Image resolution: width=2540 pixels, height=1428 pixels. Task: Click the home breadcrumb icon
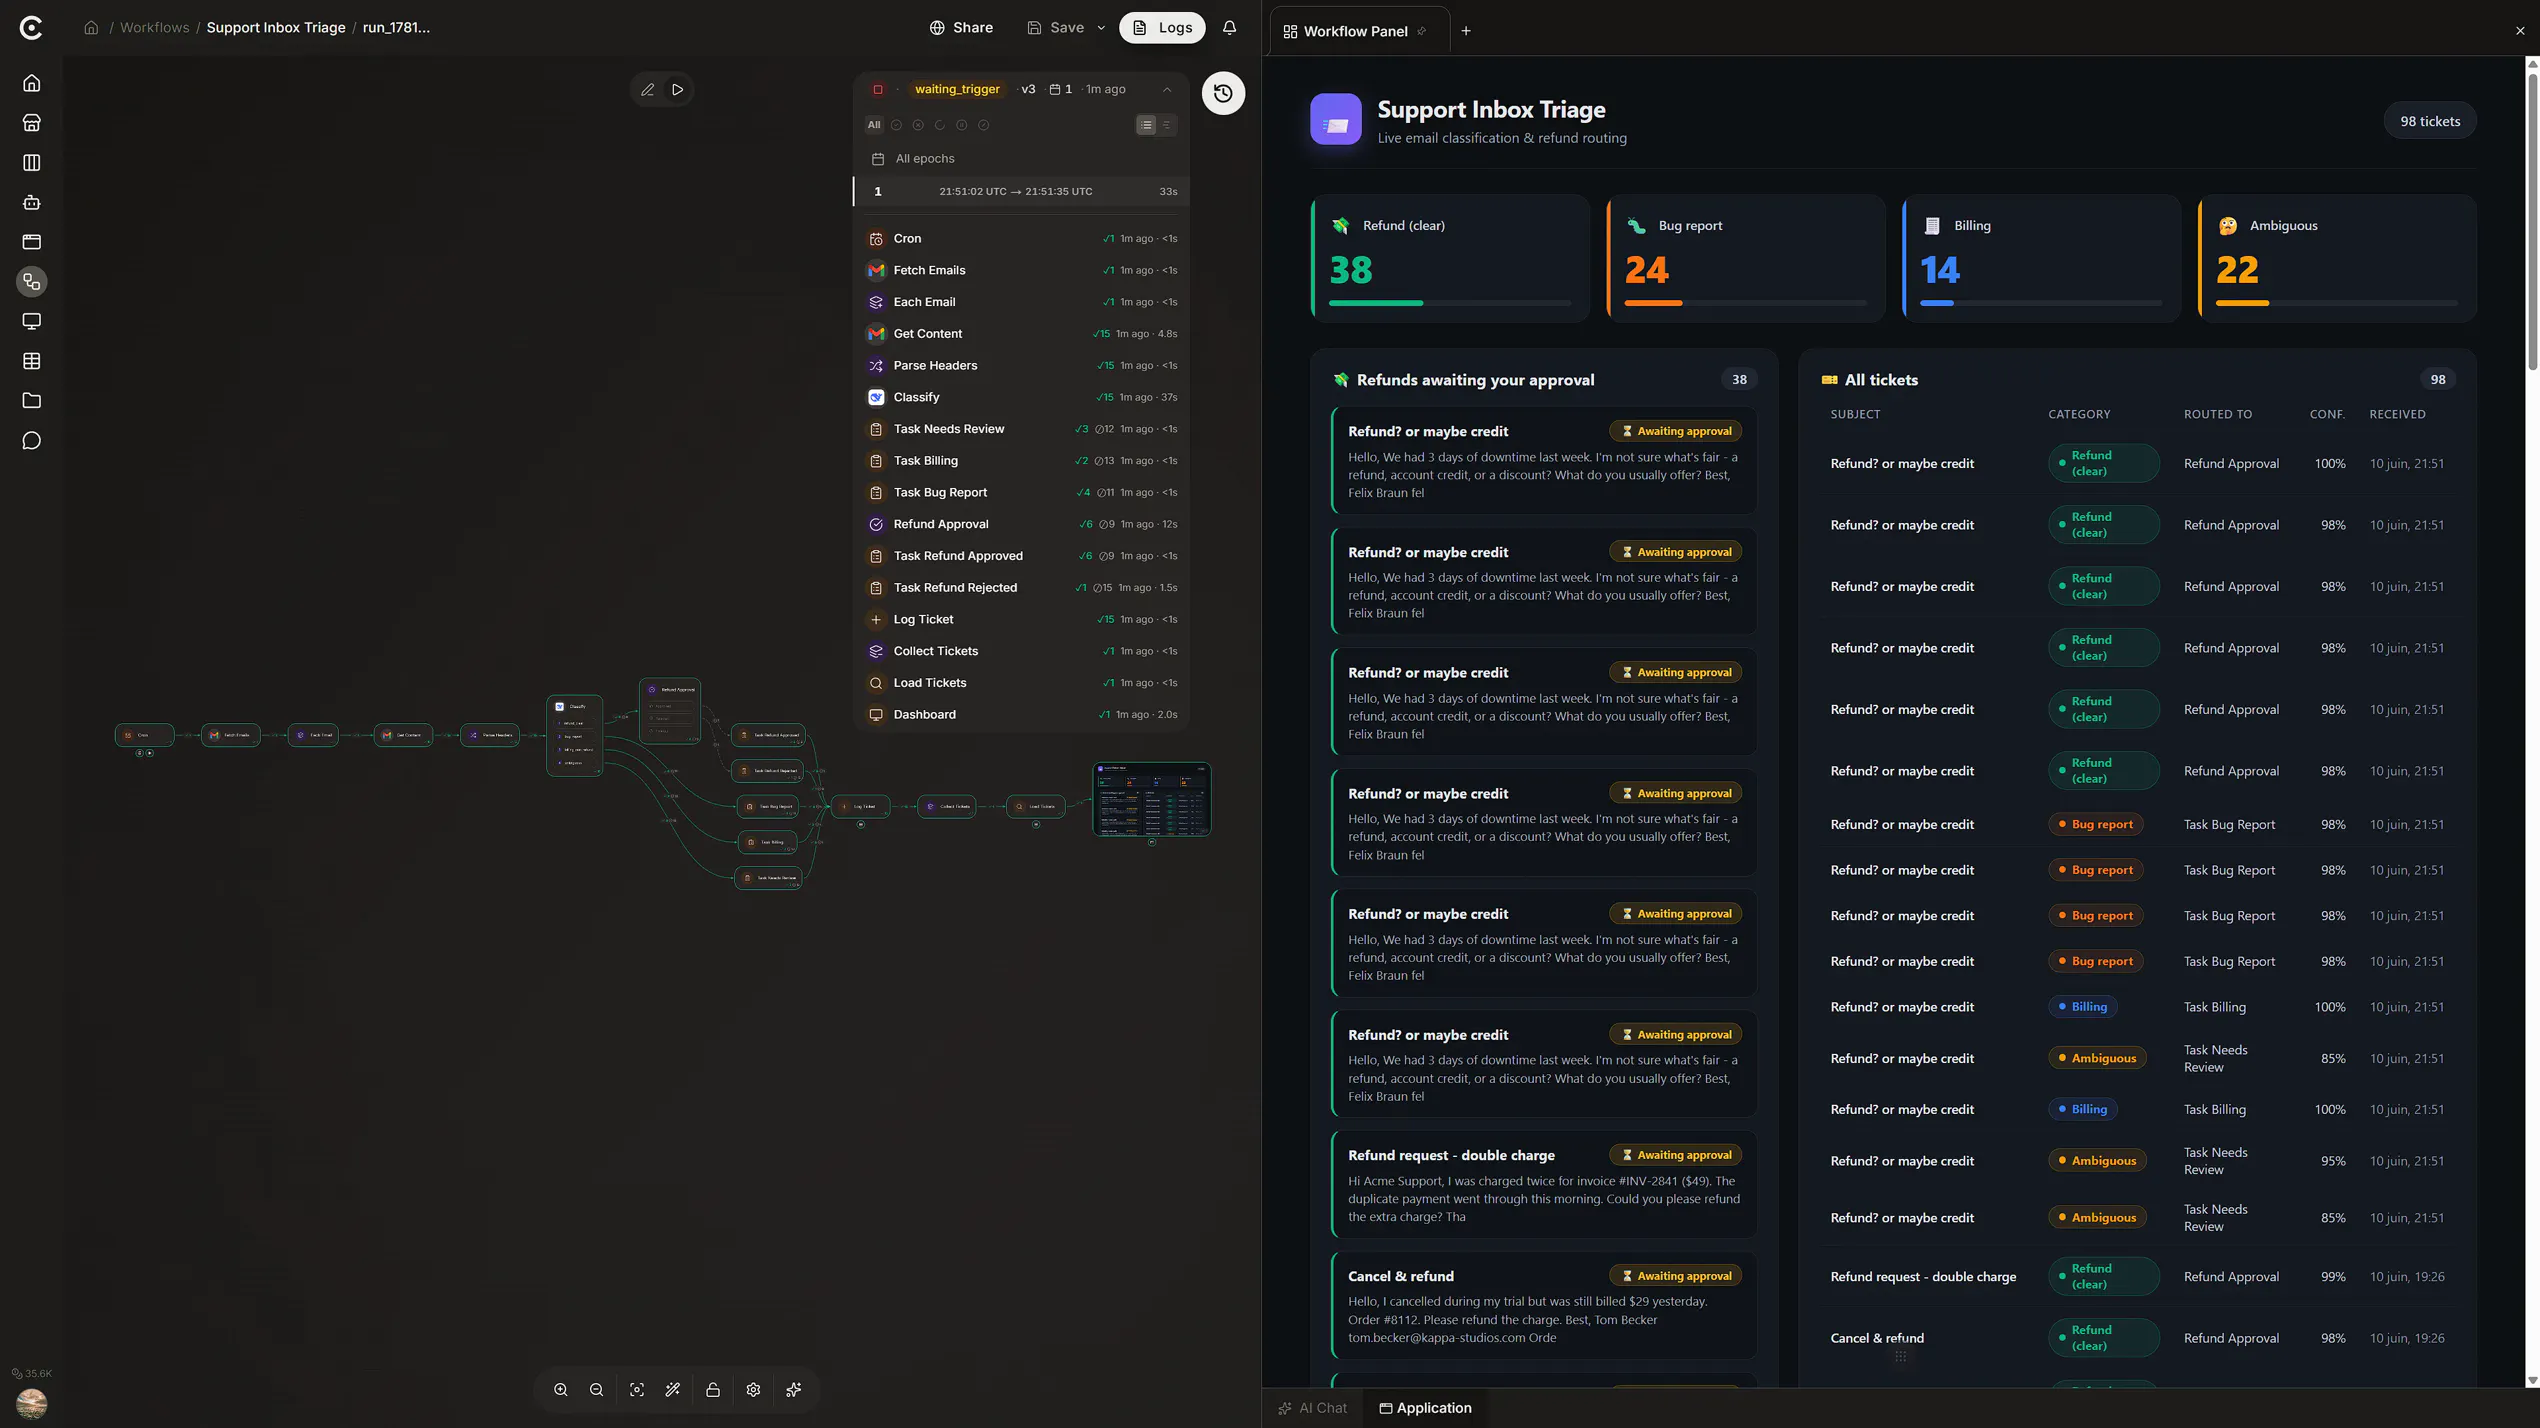(x=91, y=28)
